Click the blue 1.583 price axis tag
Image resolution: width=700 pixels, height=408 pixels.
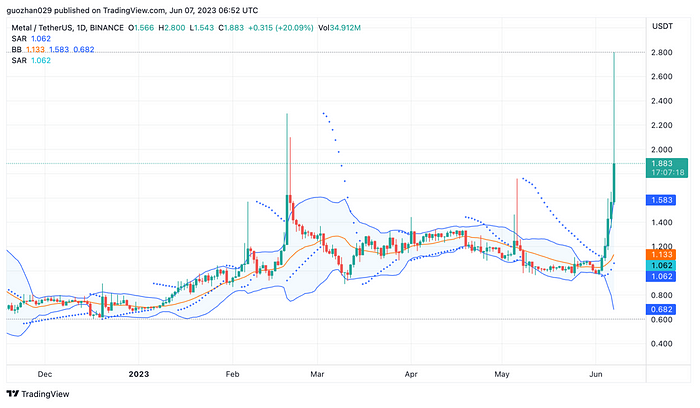point(661,200)
